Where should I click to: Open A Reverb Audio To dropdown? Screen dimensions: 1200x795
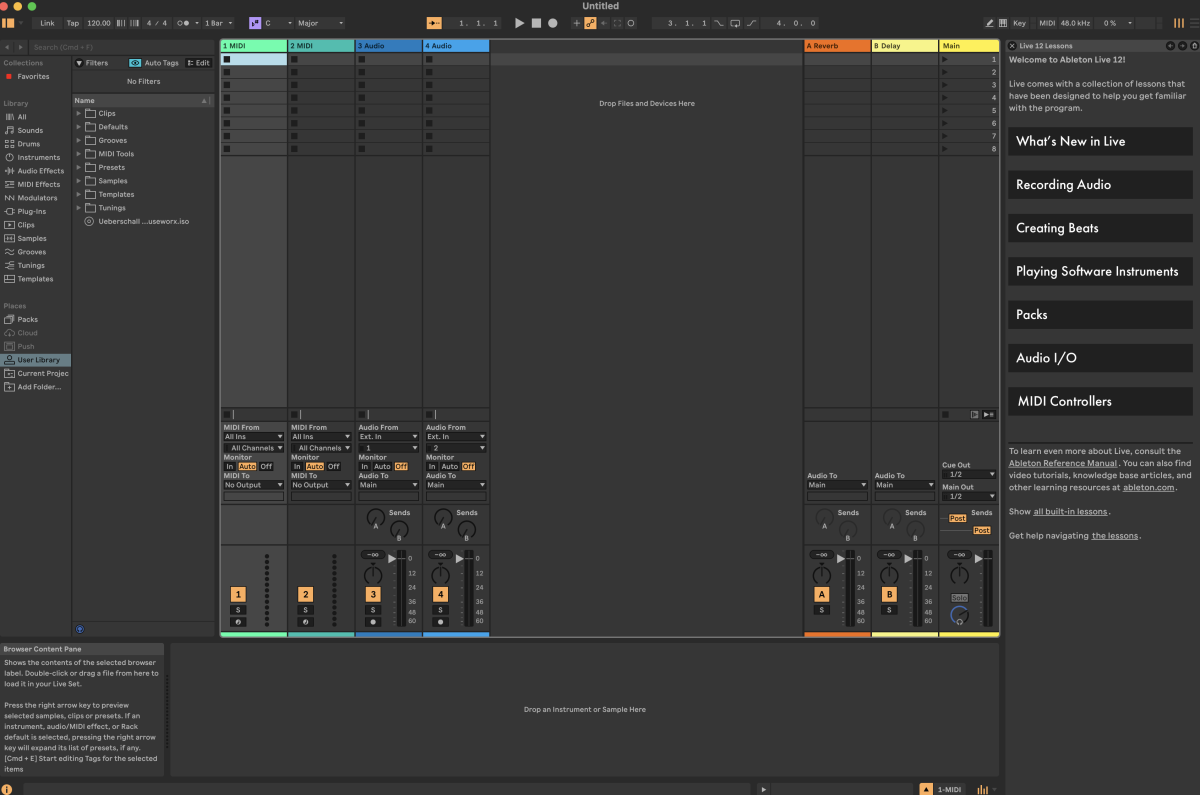coord(837,485)
